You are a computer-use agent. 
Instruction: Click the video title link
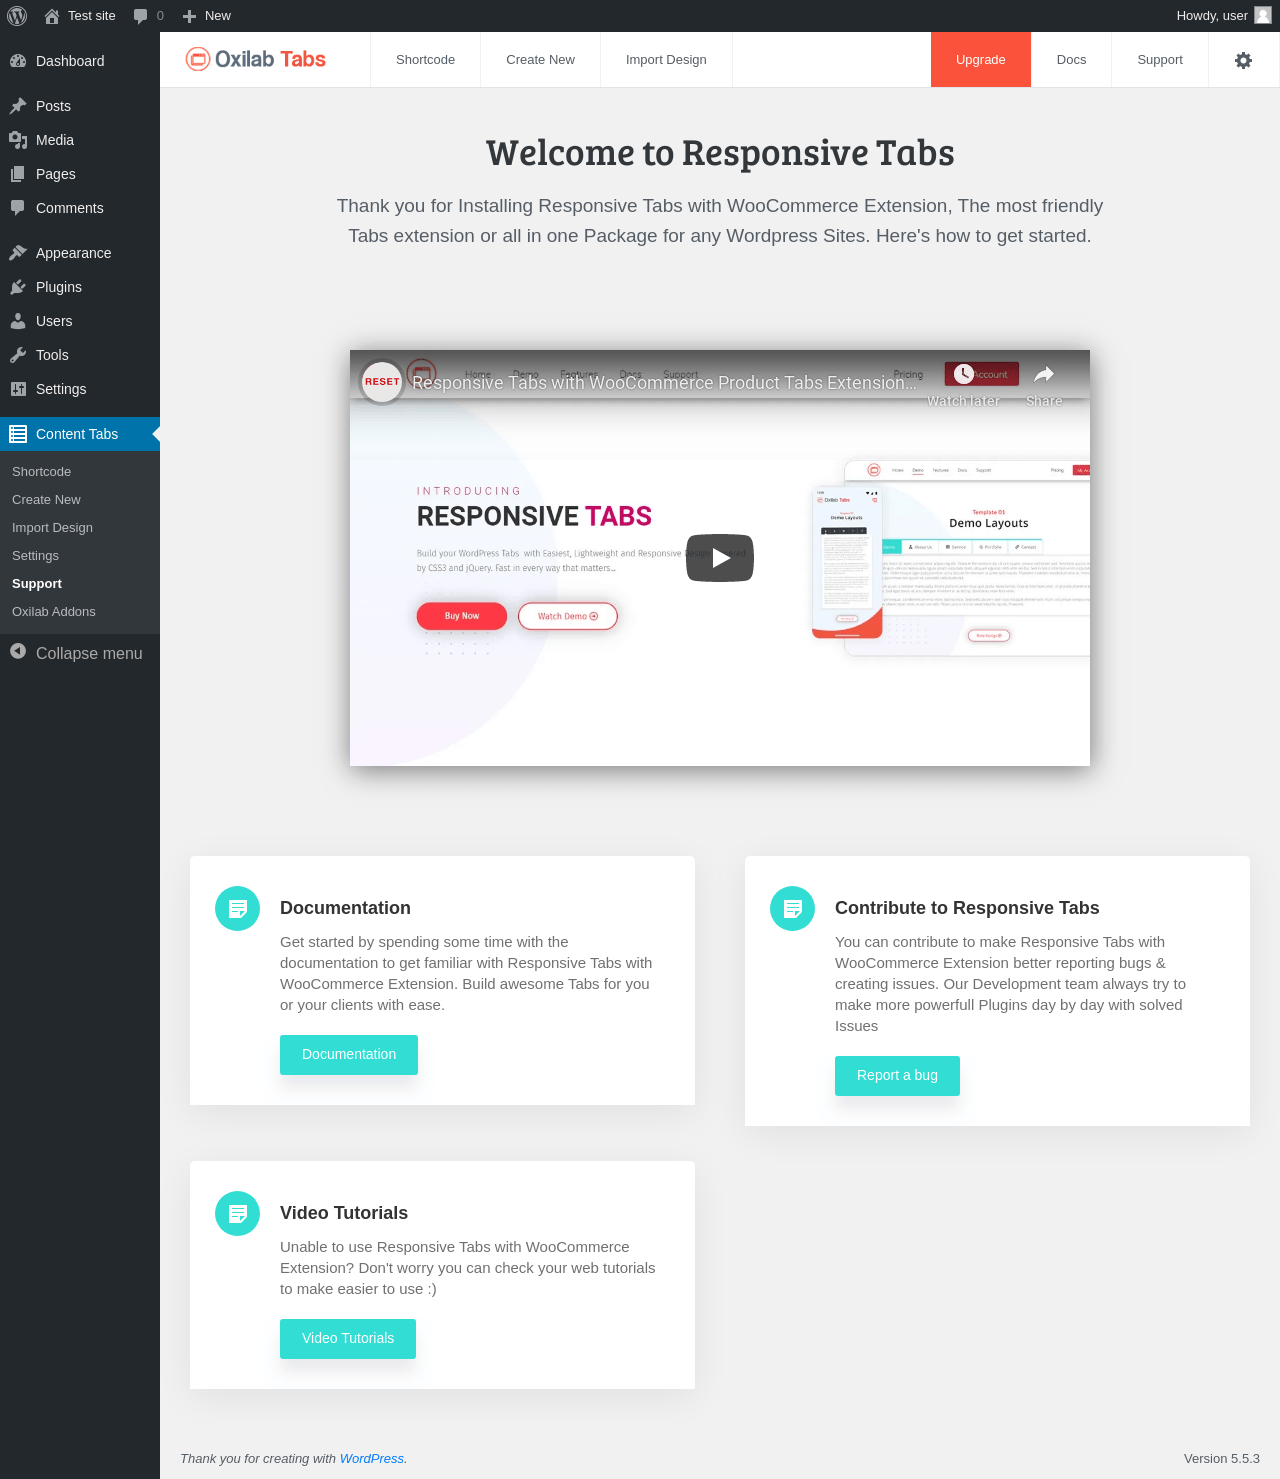tap(664, 383)
